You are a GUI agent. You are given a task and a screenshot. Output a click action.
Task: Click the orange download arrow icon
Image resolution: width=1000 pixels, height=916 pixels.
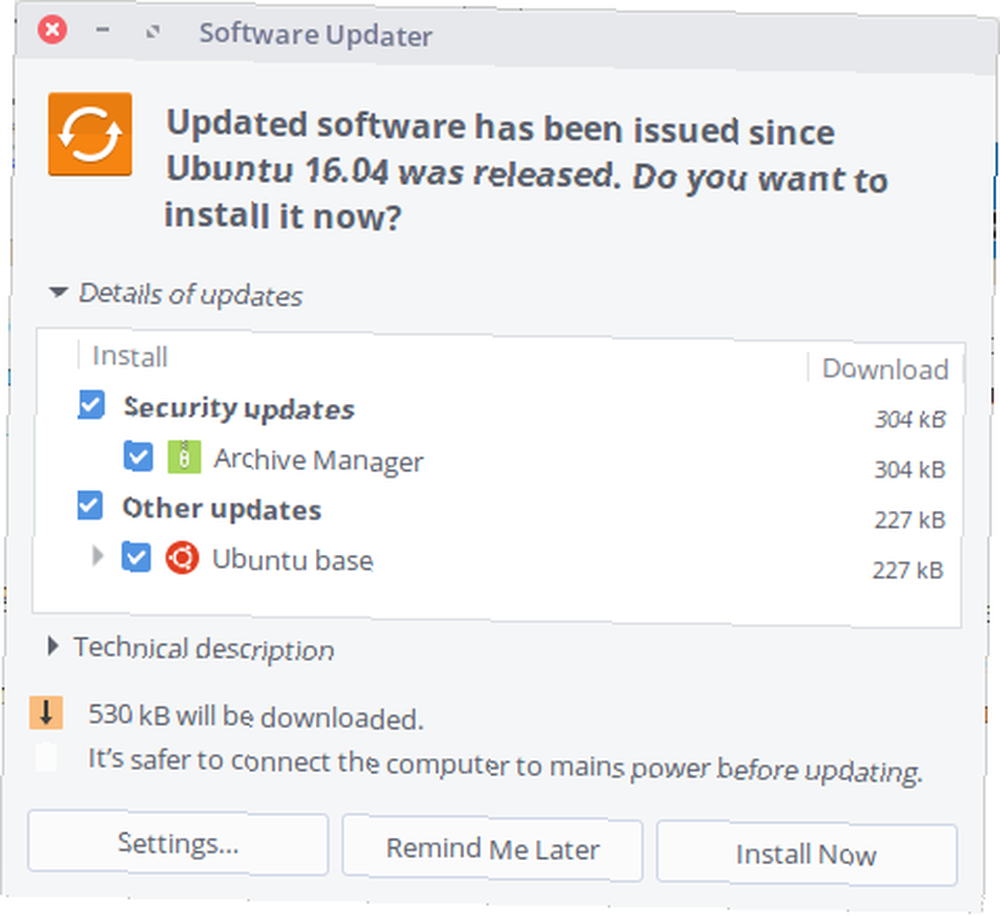pyautogui.click(x=46, y=713)
